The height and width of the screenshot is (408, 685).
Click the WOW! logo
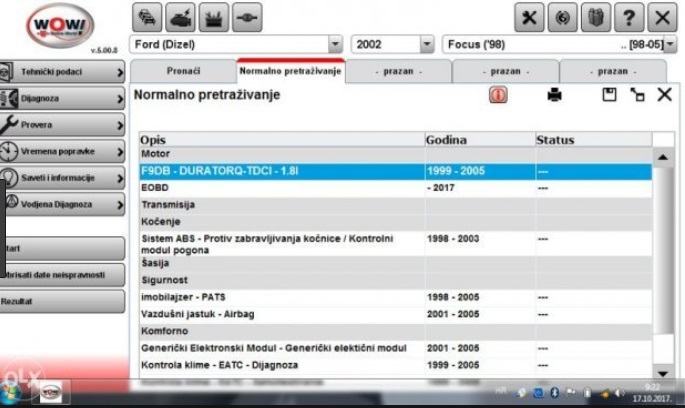60,25
